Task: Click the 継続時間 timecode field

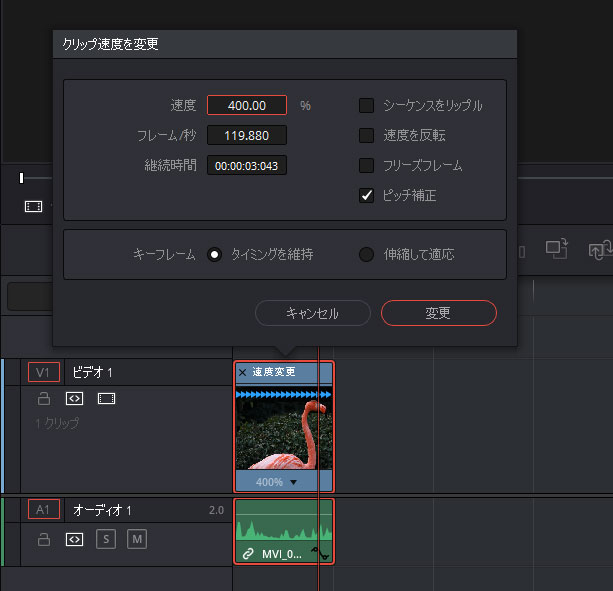Action: point(247,165)
